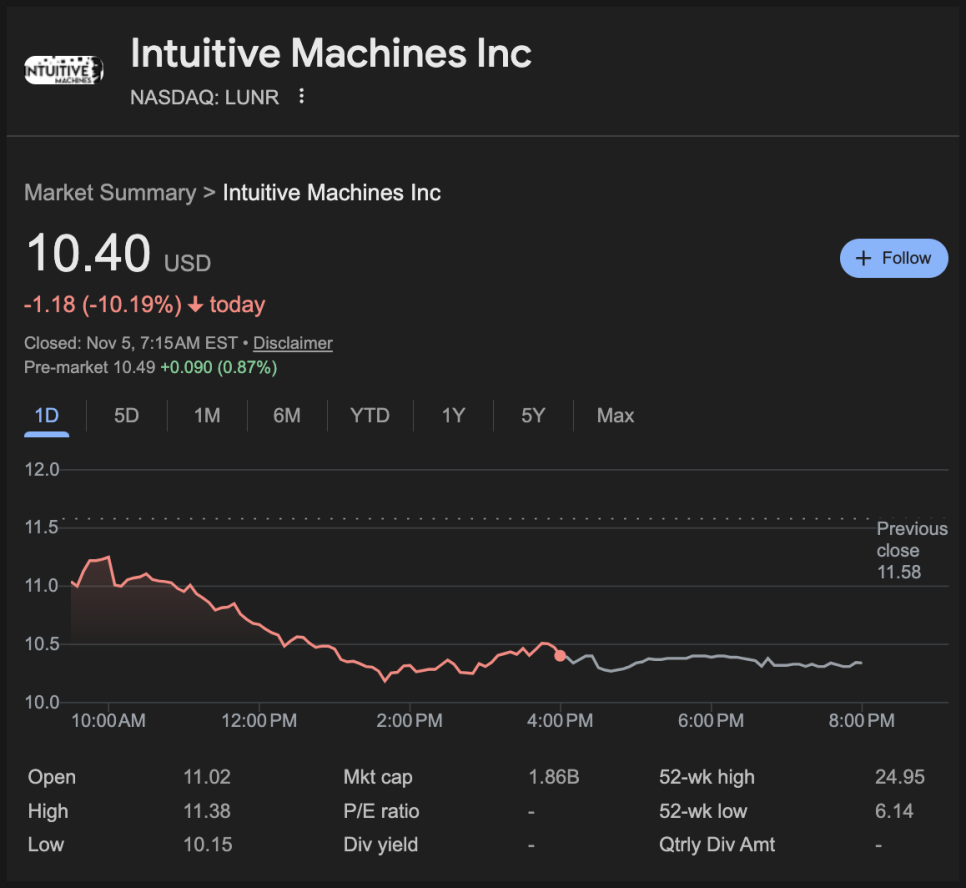Click the after-hours gray line on chart
This screenshot has height=888, width=966.
[700, 657]
